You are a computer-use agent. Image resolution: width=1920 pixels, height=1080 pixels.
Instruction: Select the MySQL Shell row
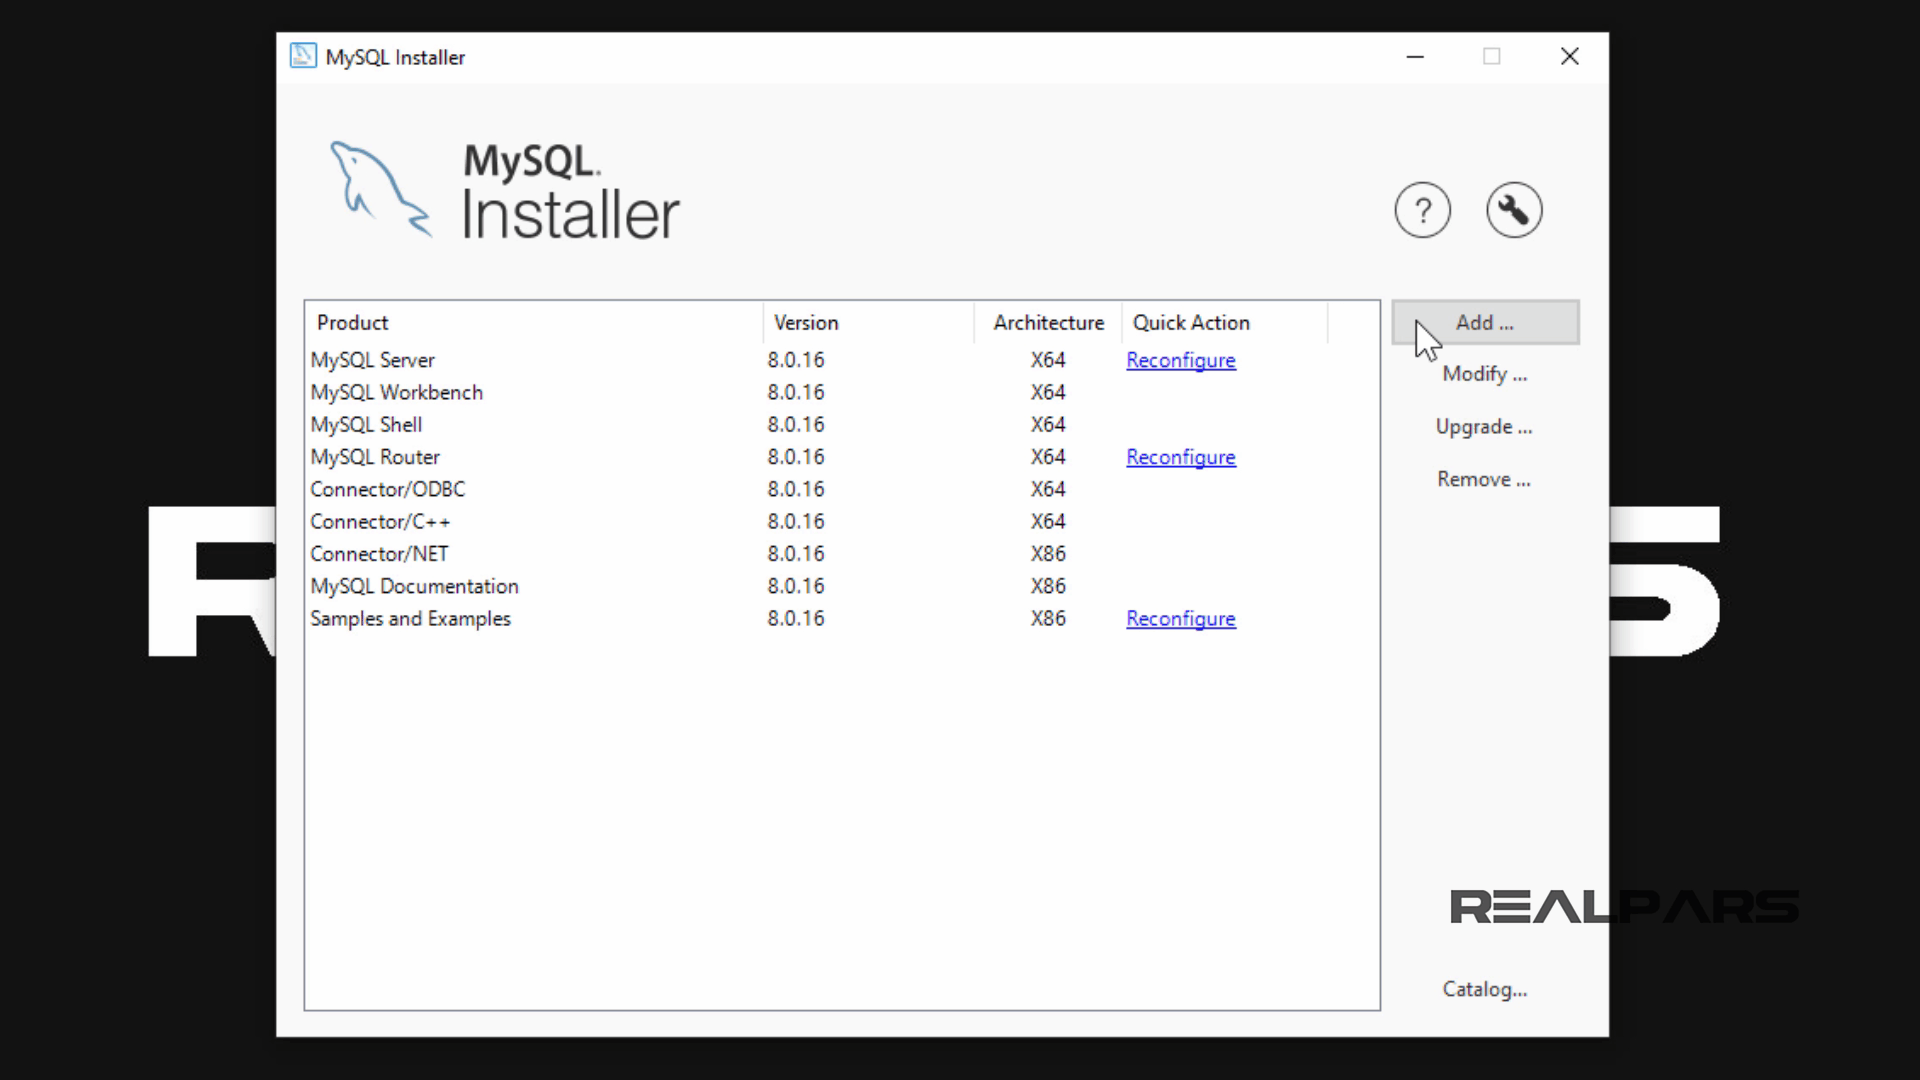(x=366, y=424)
